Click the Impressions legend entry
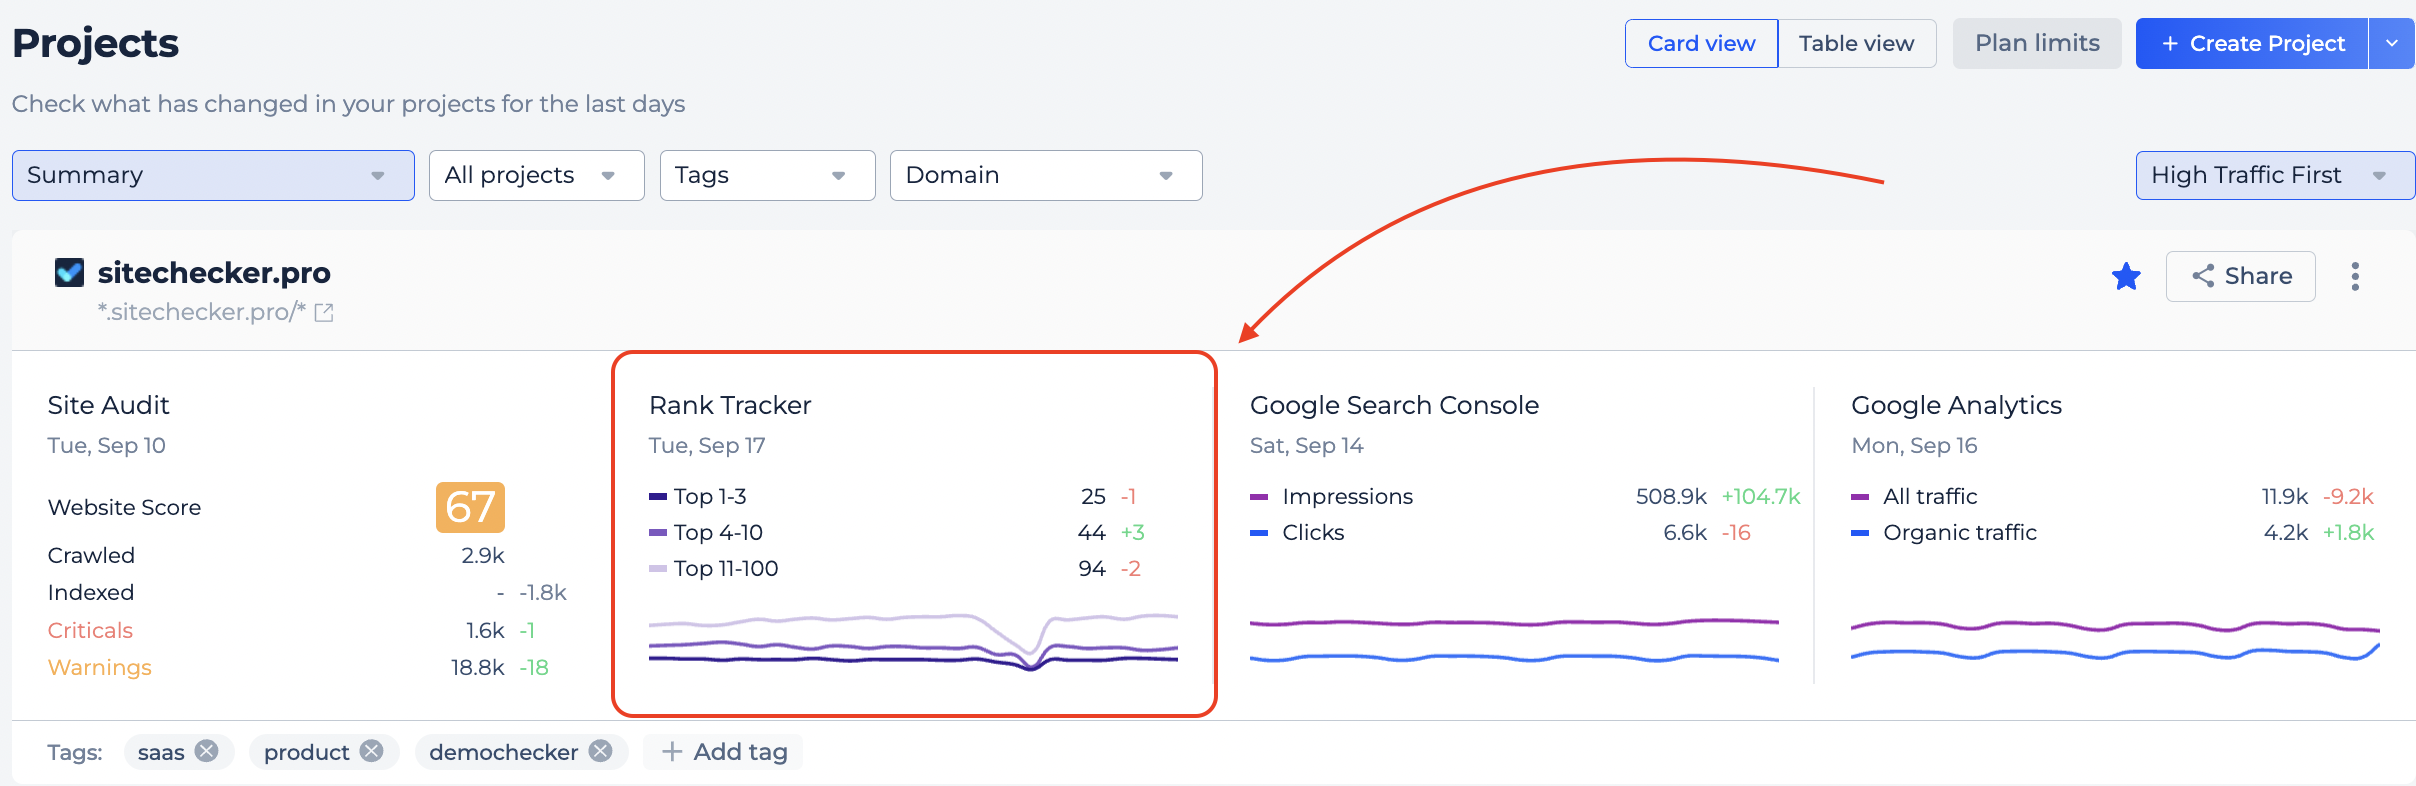The image size is (2416, 786). pyautogui.click(x=1332, y=496)
